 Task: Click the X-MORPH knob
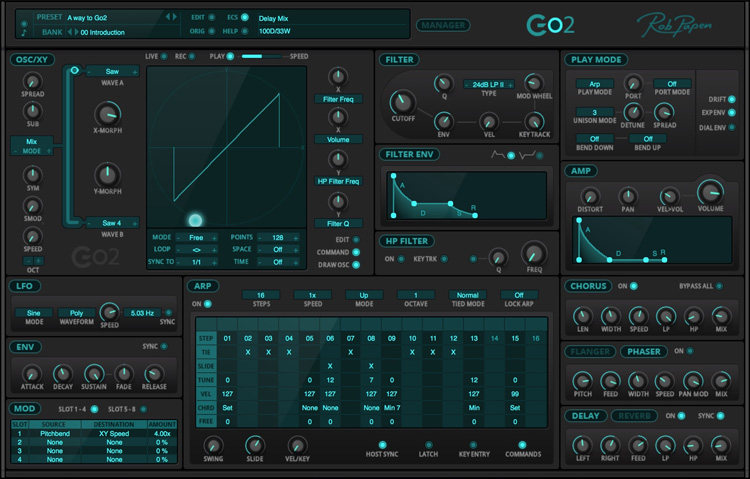click(108, 114)
